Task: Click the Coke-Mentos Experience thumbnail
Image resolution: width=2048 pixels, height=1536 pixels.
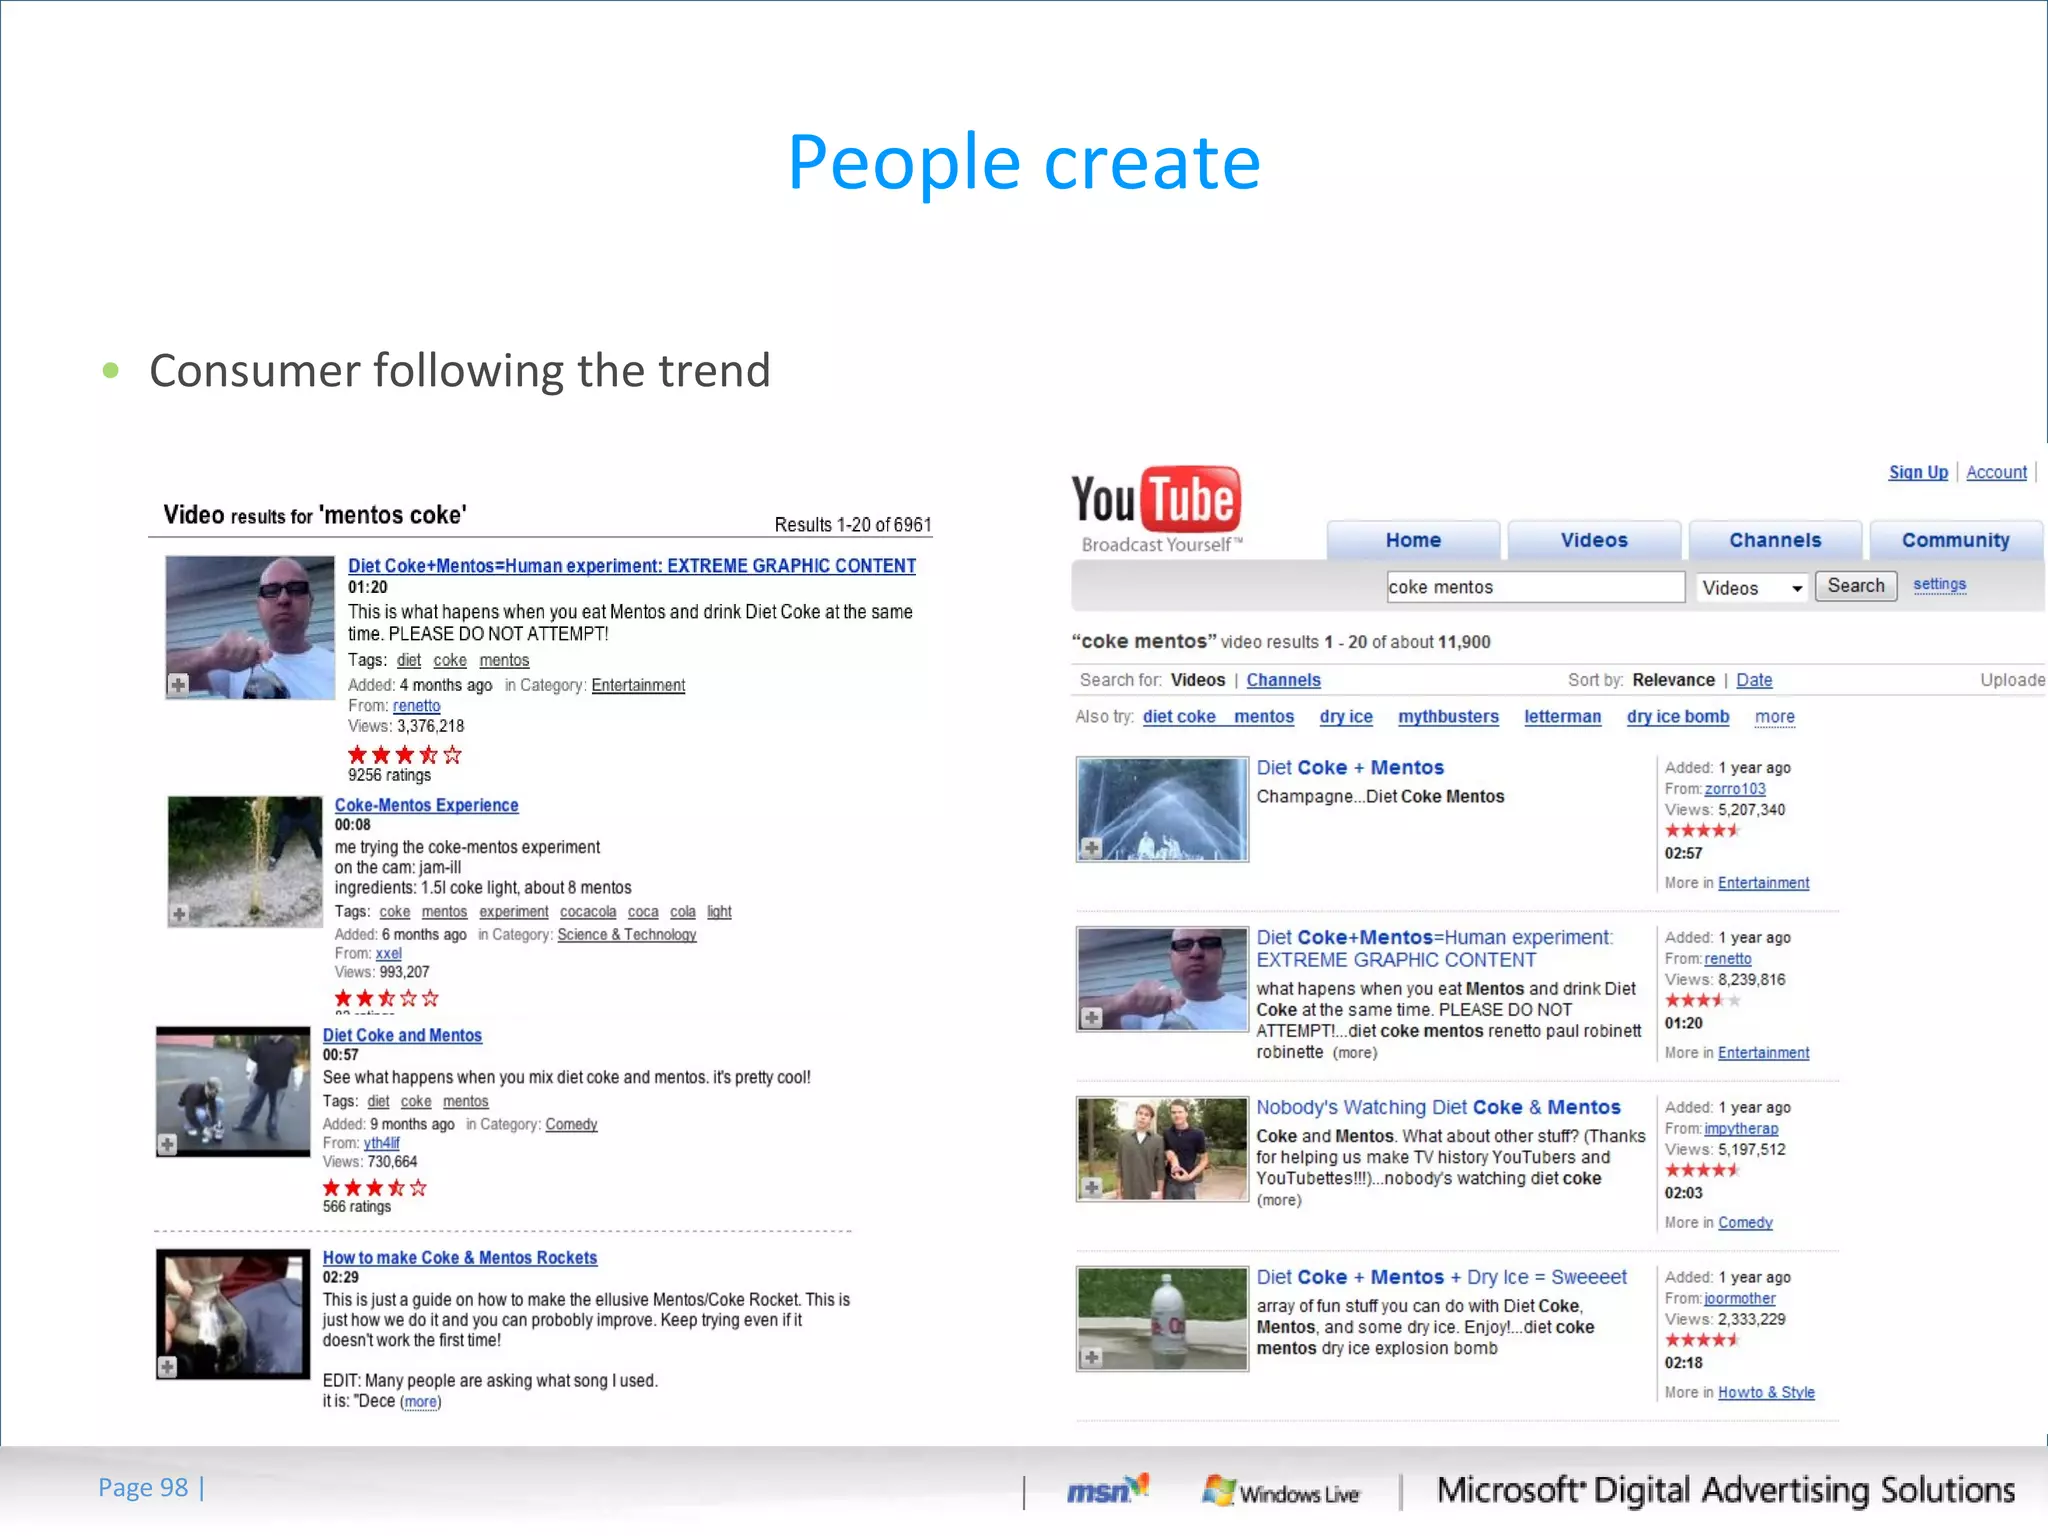Action: tap(245, 861)
